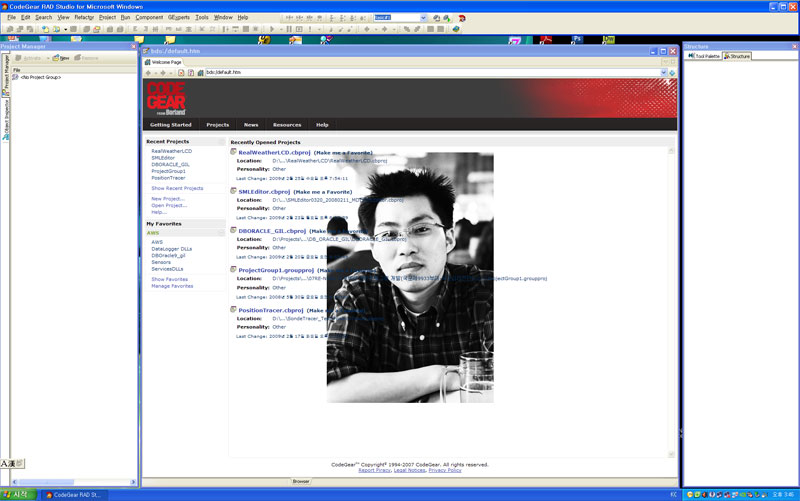Click the bdc:/default.htm address field
Screen dimensions: 800x501
click(x=400, y=73)
